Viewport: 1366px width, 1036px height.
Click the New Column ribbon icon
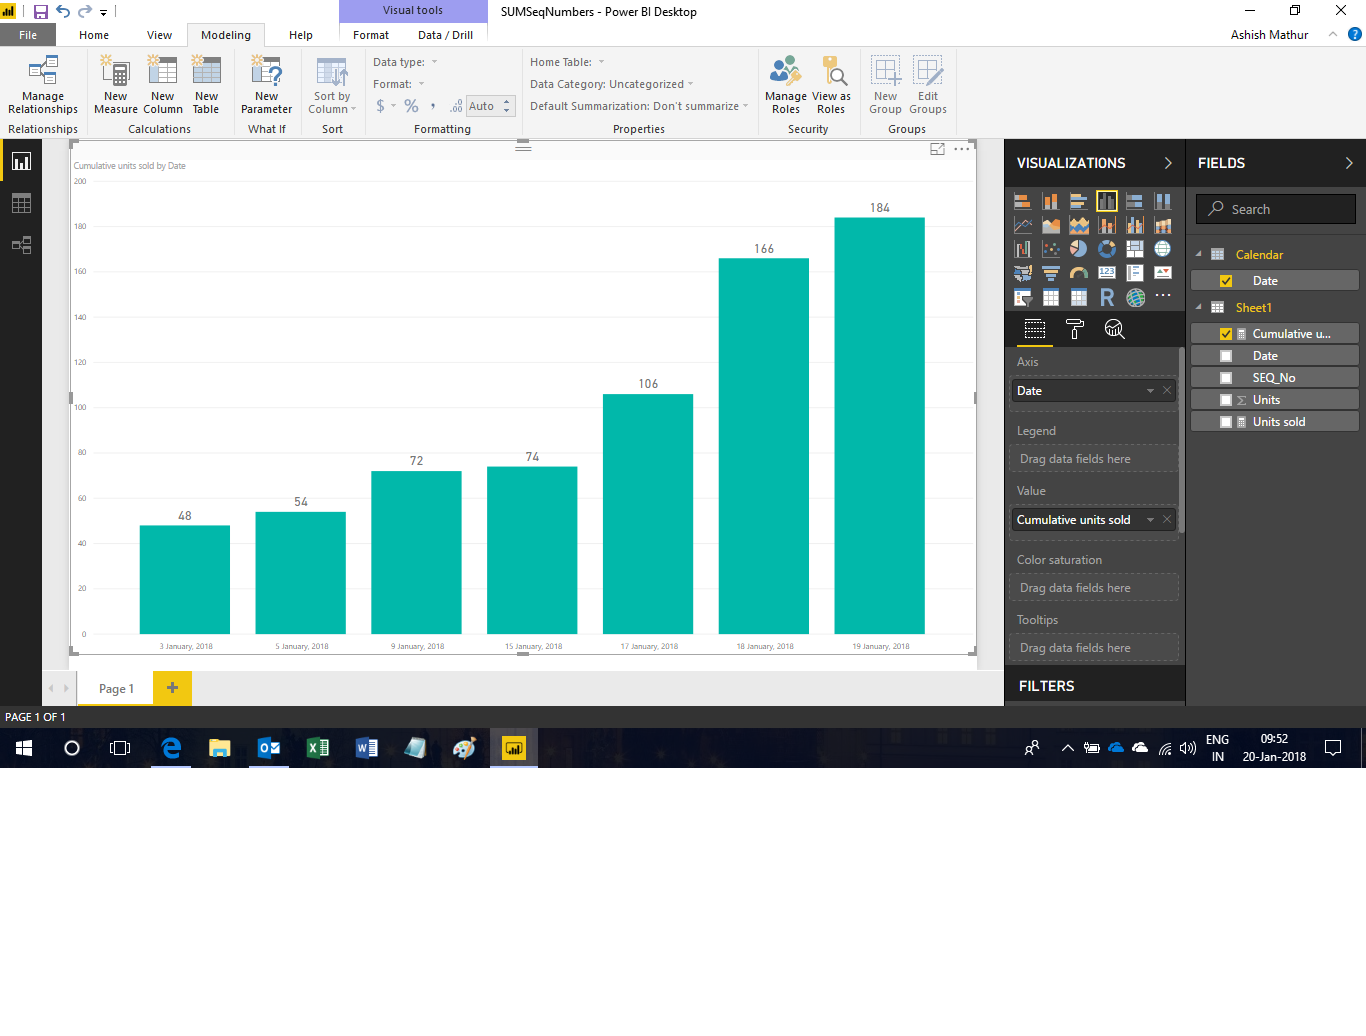[162, 85]
